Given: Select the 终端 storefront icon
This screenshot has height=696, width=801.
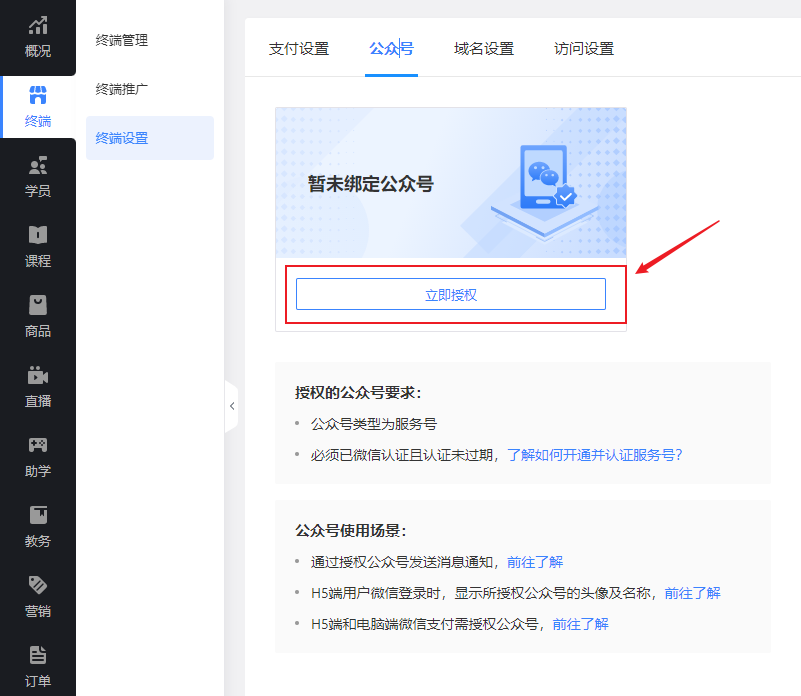Looking at the screenshot, I should point(38,95).
